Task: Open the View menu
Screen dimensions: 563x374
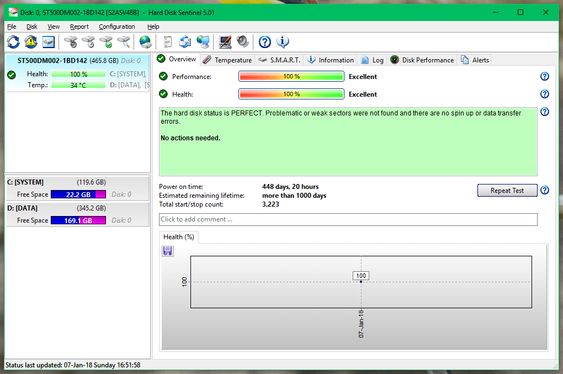Action: (53, 27)
